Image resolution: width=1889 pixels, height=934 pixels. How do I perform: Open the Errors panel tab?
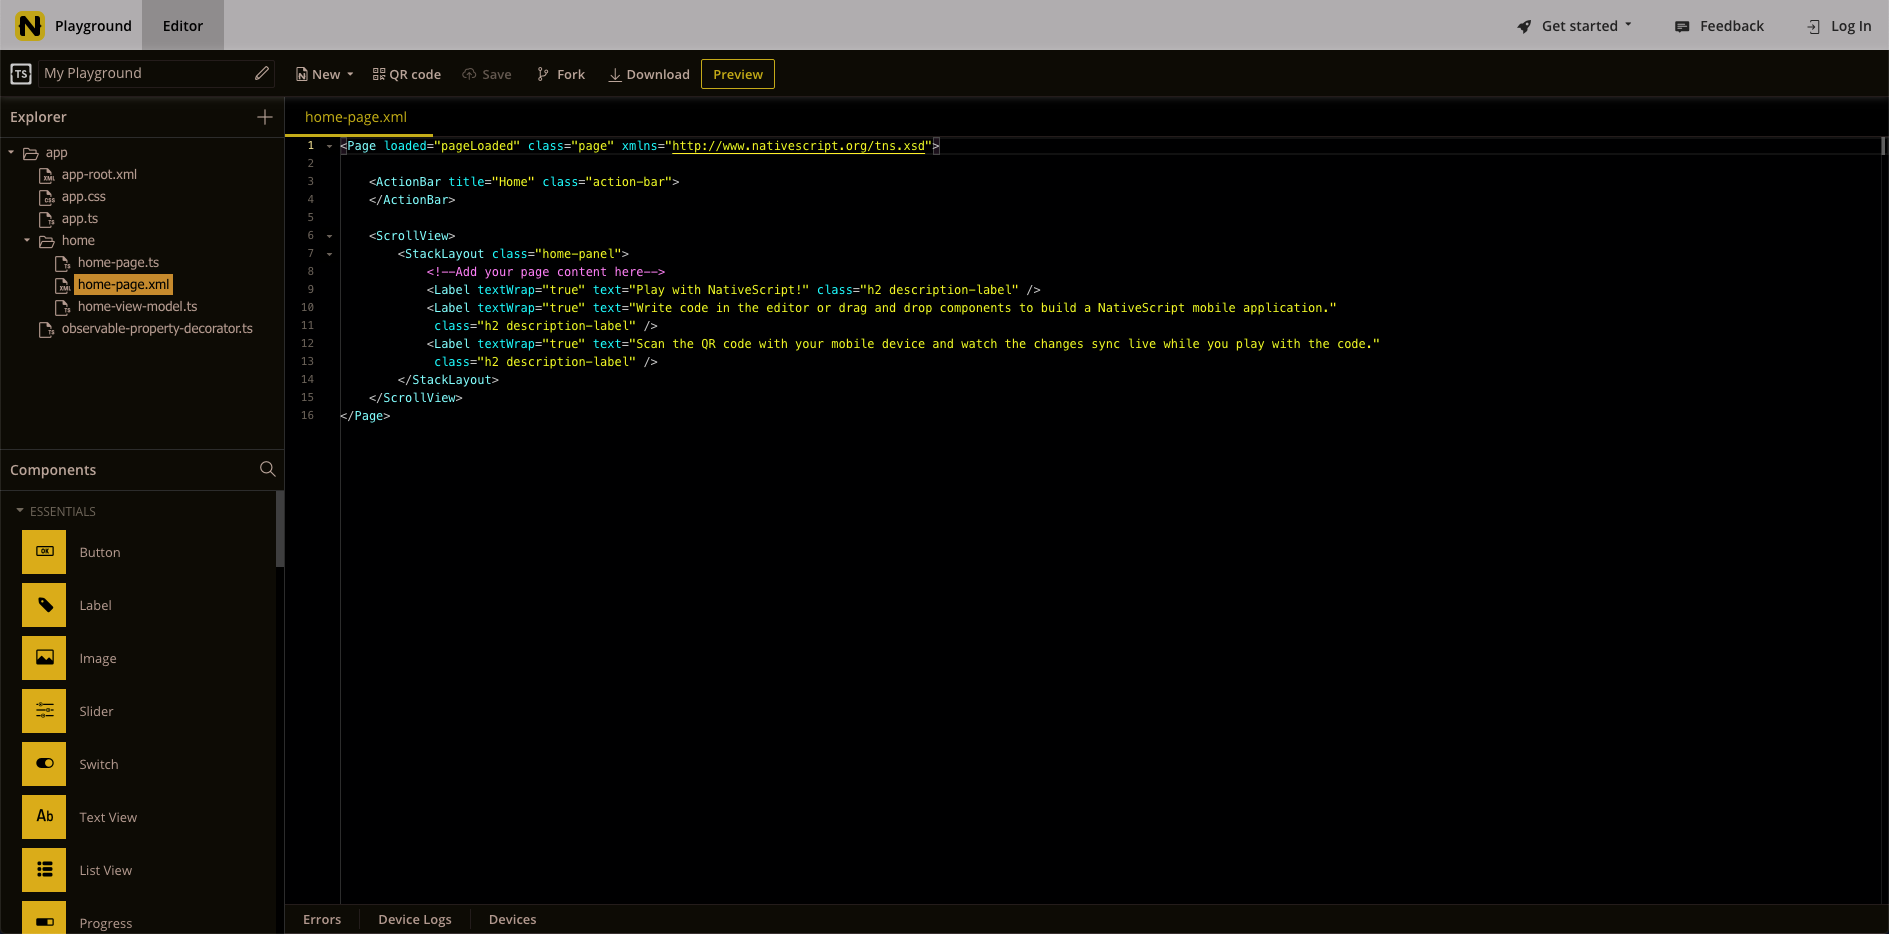322,919
